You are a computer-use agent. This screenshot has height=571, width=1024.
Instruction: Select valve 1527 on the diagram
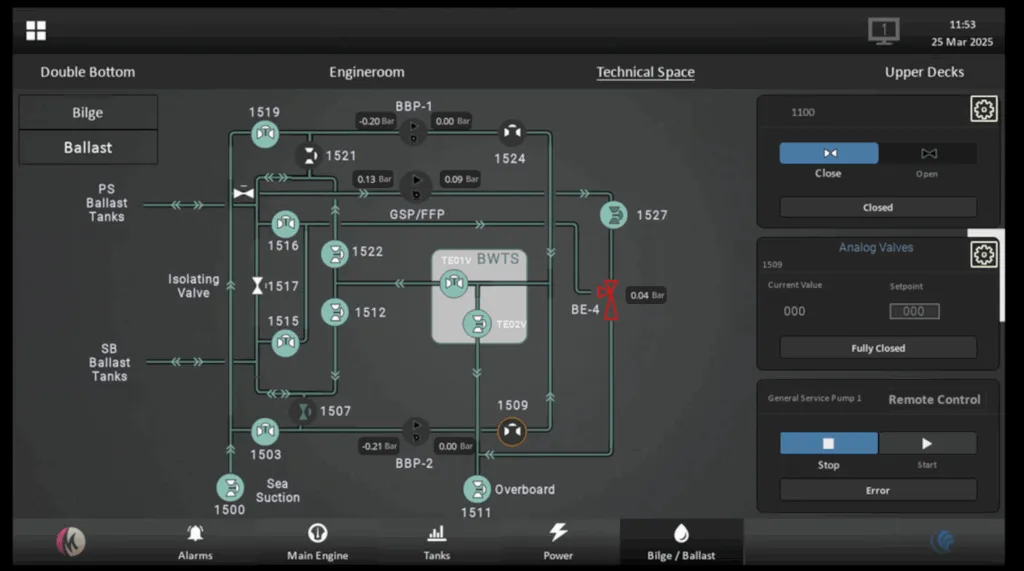pyautogui.click(x=614, y=215)
